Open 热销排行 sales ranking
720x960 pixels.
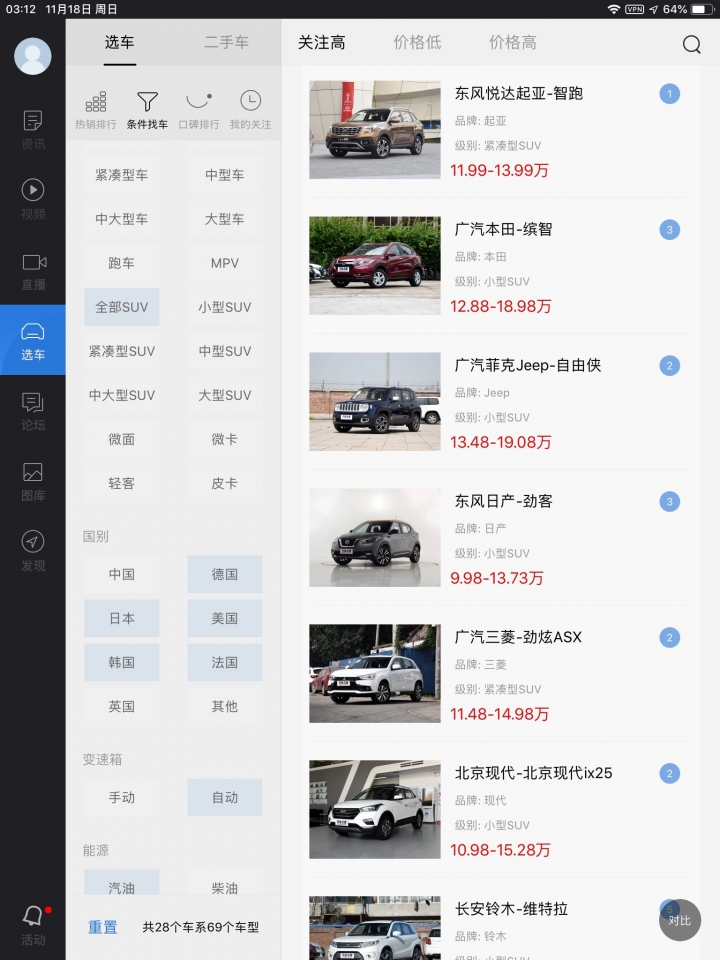pos(96,110)
